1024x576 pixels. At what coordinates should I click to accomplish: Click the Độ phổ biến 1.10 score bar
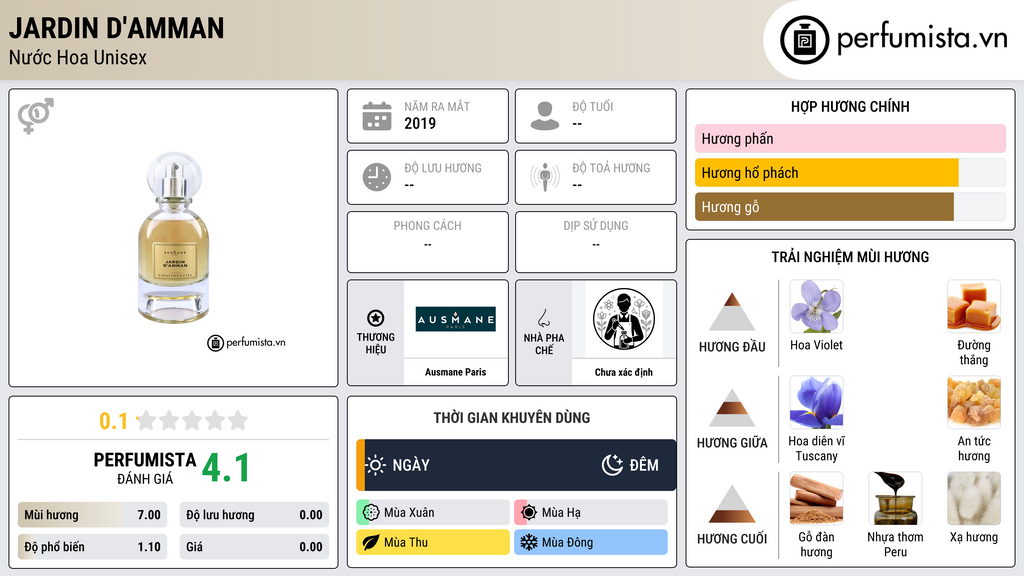tap(92, 547)
